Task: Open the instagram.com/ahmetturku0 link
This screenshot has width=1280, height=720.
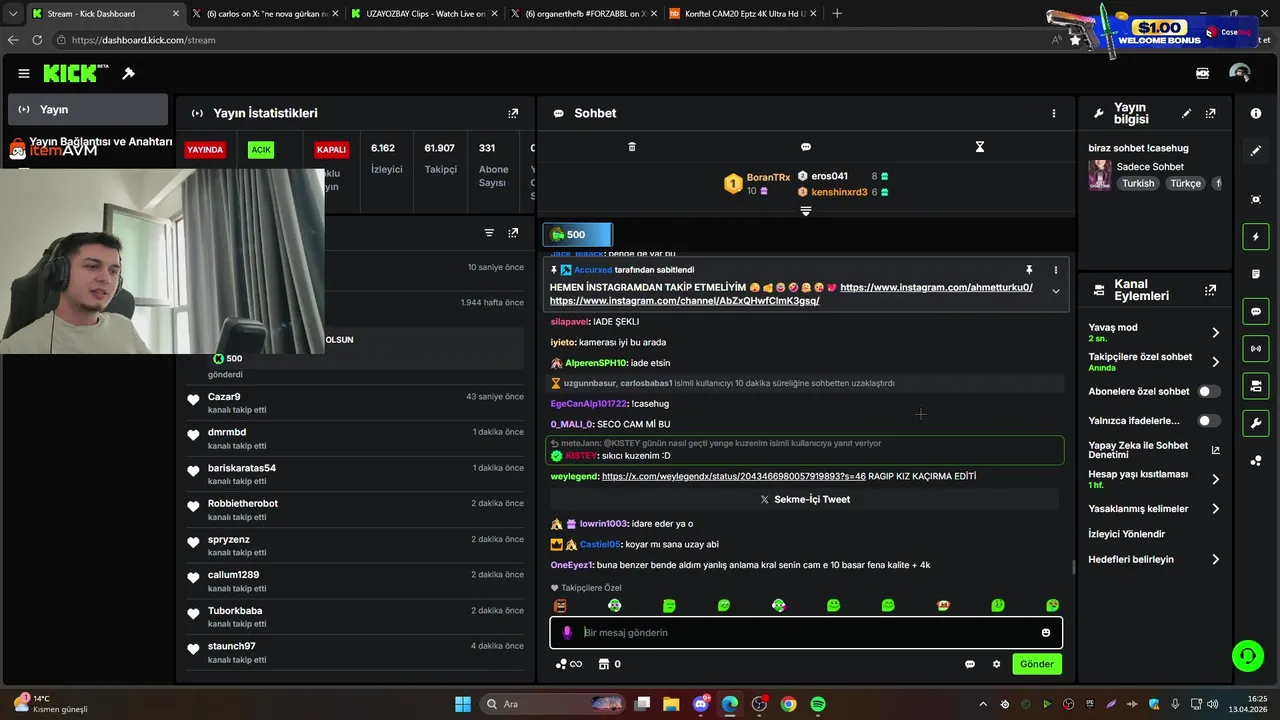Action: [936, 287]
